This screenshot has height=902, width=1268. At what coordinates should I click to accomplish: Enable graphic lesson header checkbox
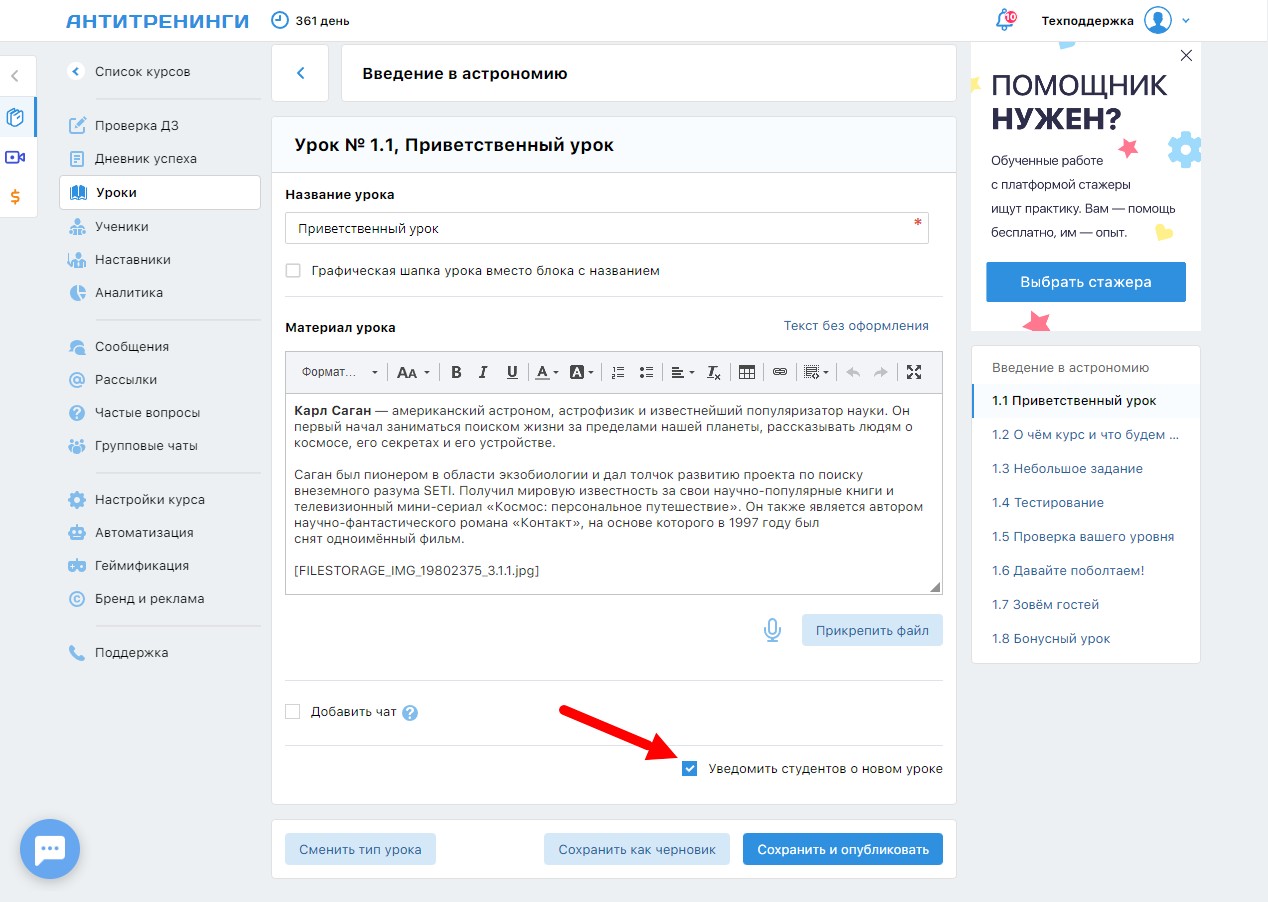293,271
